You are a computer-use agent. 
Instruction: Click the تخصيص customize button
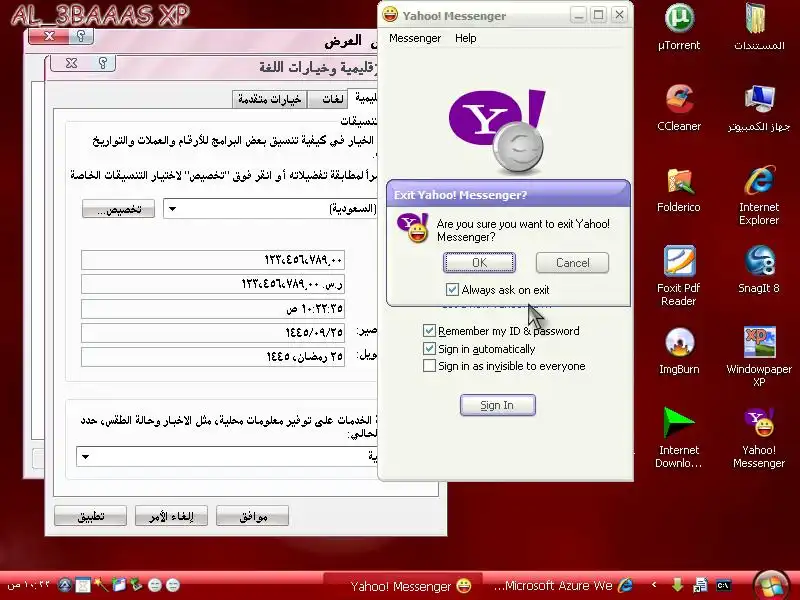click(118, 209)
